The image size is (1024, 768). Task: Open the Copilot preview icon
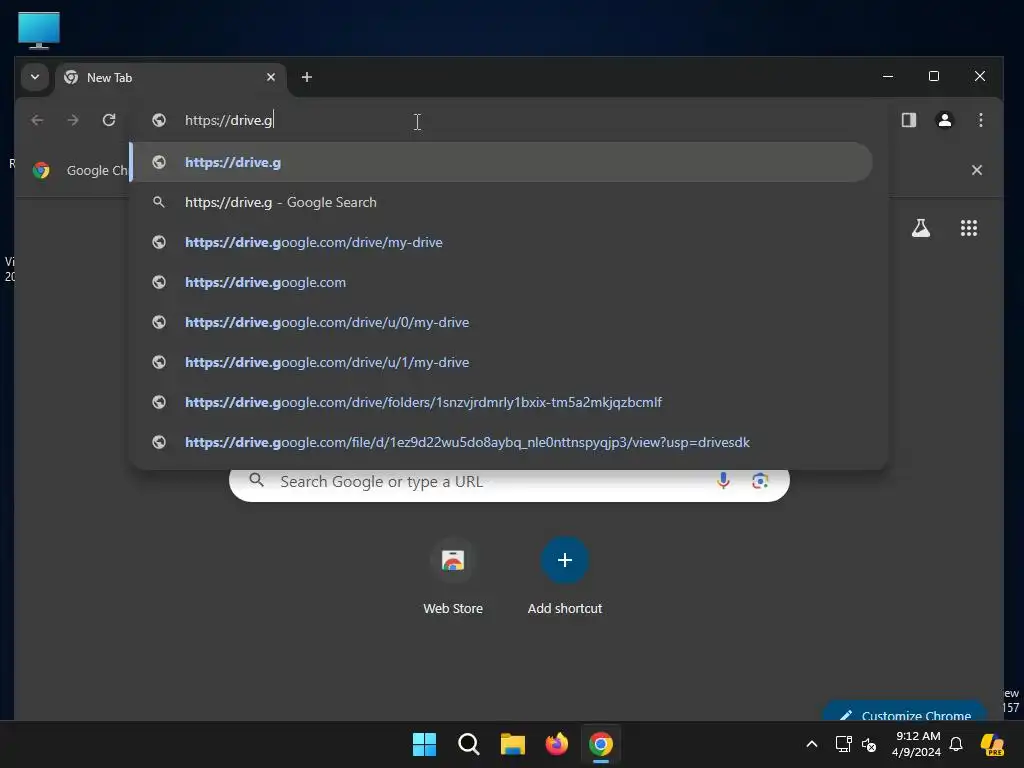[x=992, y=744]
